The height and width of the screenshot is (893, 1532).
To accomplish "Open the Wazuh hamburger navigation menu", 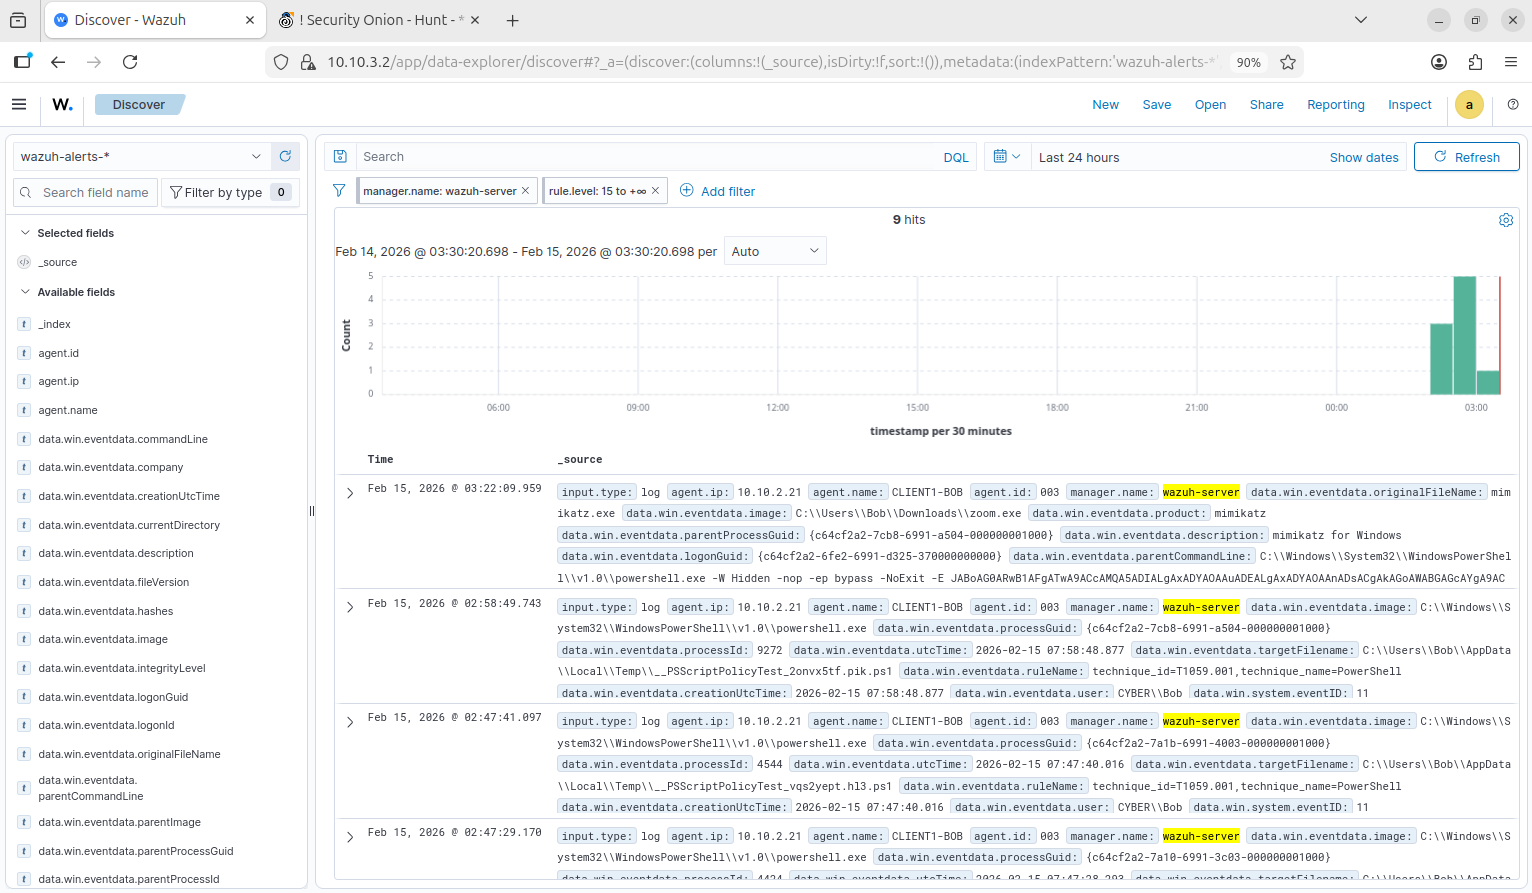I will coord(19,104).
